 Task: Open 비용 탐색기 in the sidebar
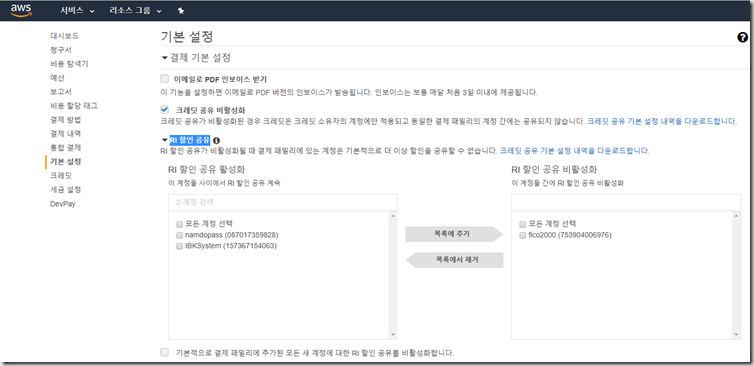(x=69, y=63)
